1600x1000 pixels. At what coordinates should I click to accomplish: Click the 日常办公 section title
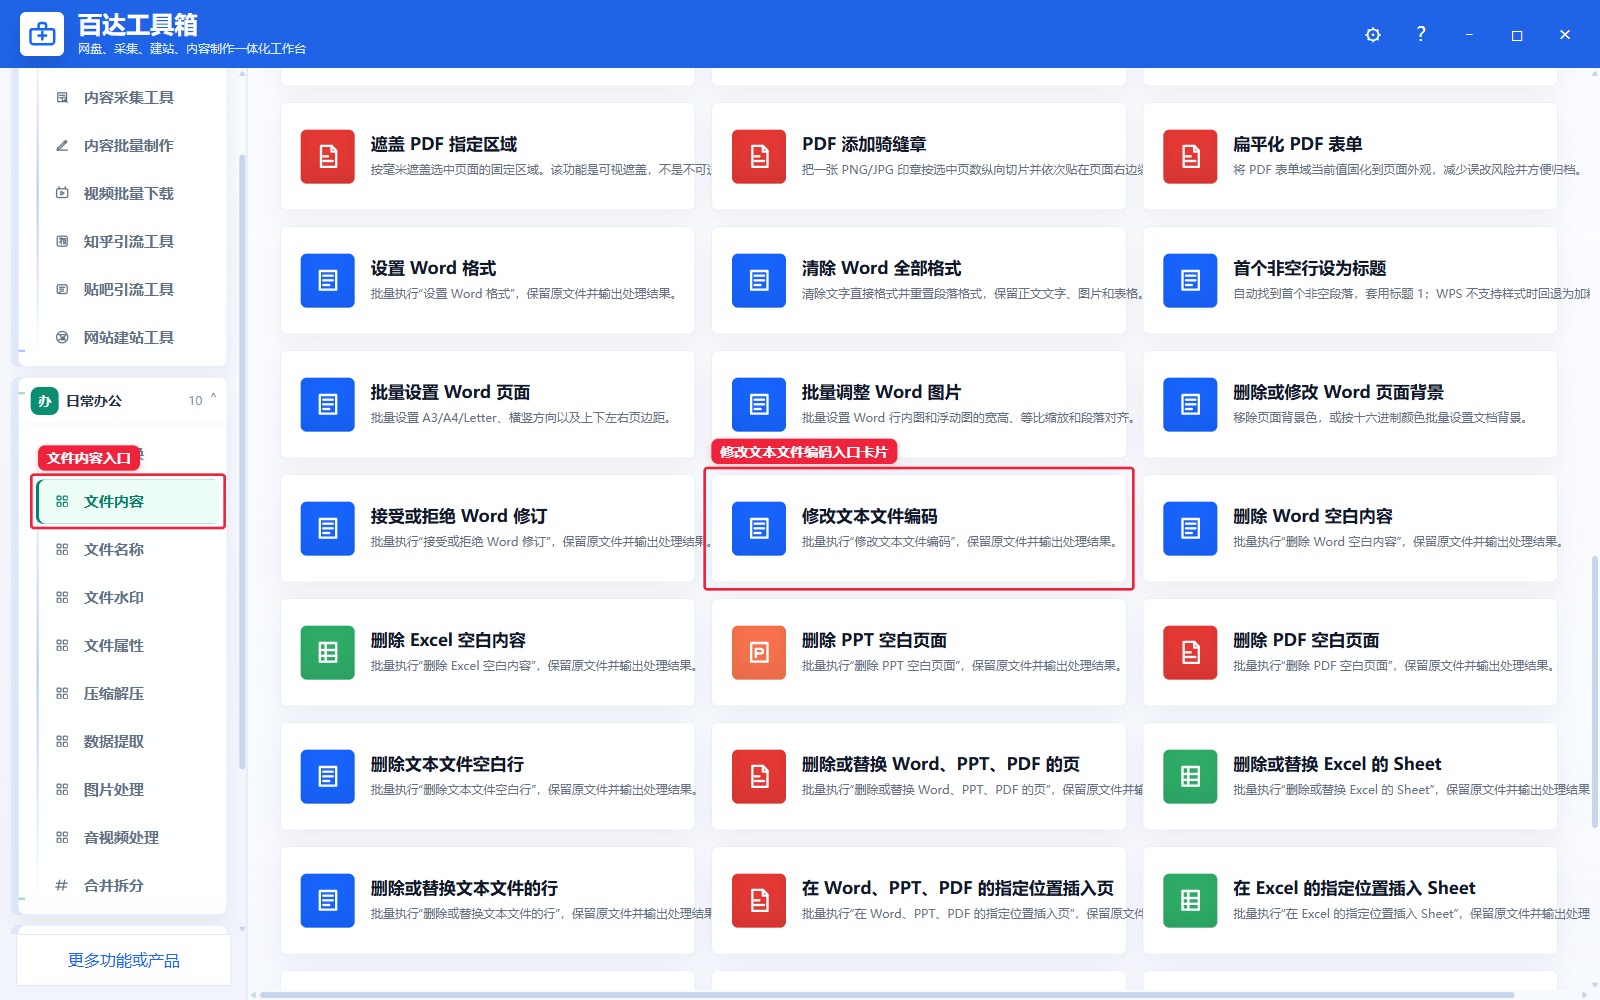[x=94, y=401]
